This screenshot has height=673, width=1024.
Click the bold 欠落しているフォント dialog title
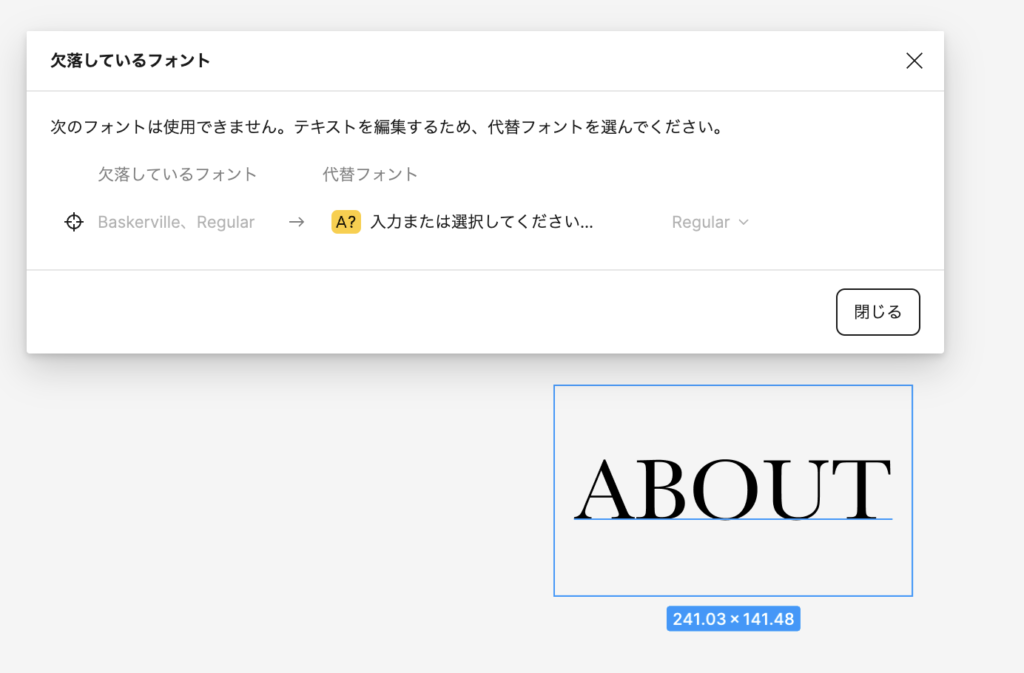(x=130, y=60)
